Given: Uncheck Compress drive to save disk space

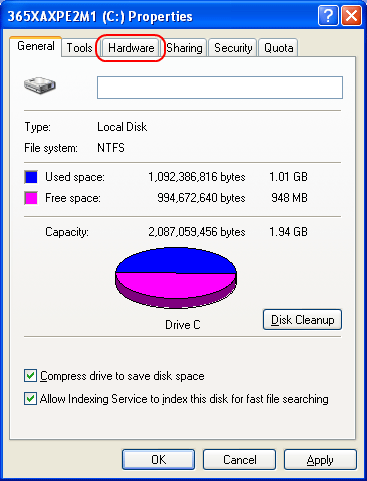Looking at the screenshot, I should [30, 376].
